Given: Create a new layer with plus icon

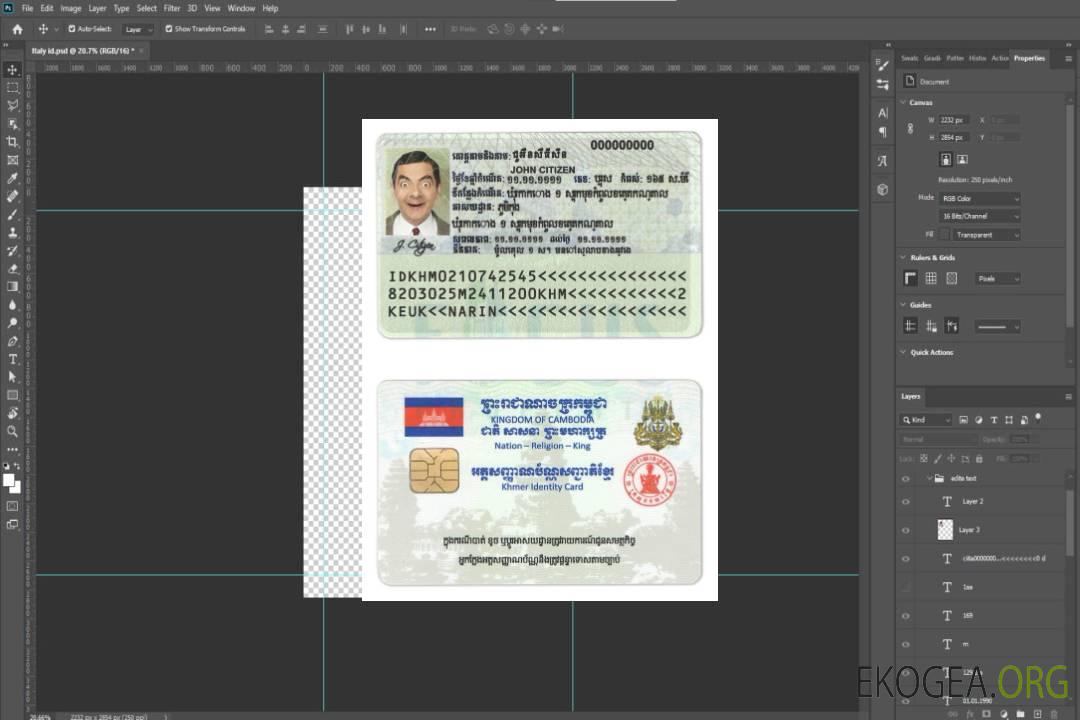Looking at the screenshot, I should (1037, 714).
